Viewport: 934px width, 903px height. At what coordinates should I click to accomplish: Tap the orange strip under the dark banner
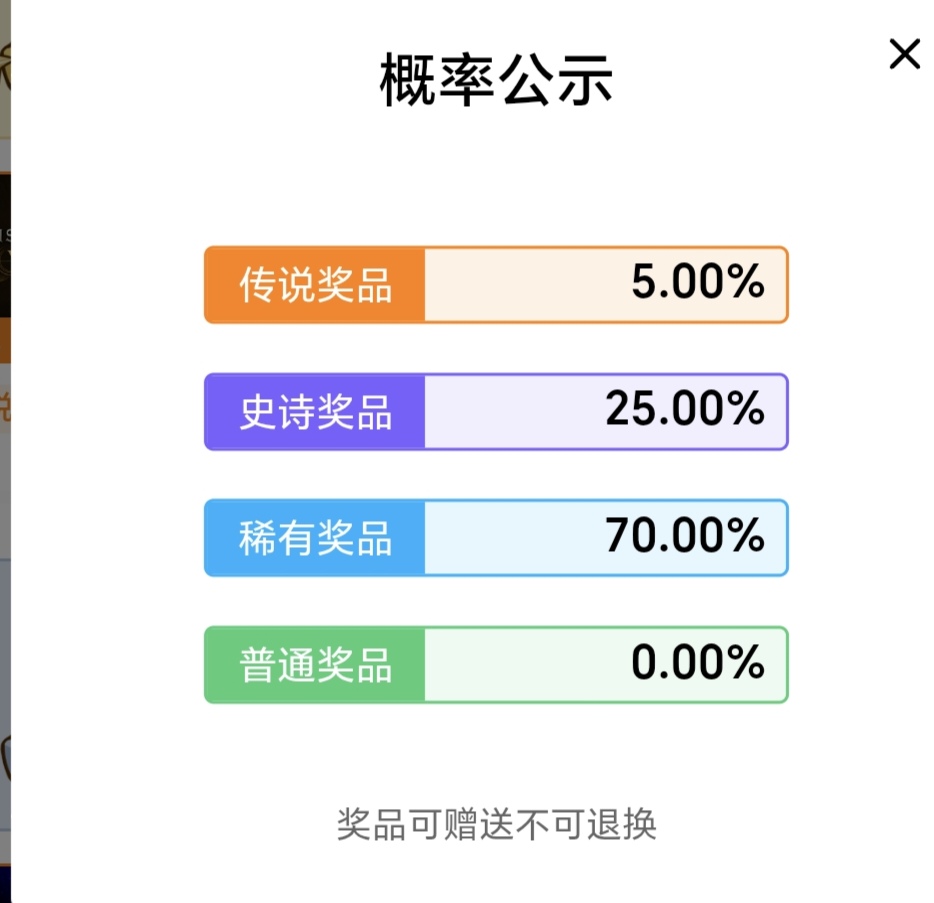pyautogui.click(x=5, y=342)
